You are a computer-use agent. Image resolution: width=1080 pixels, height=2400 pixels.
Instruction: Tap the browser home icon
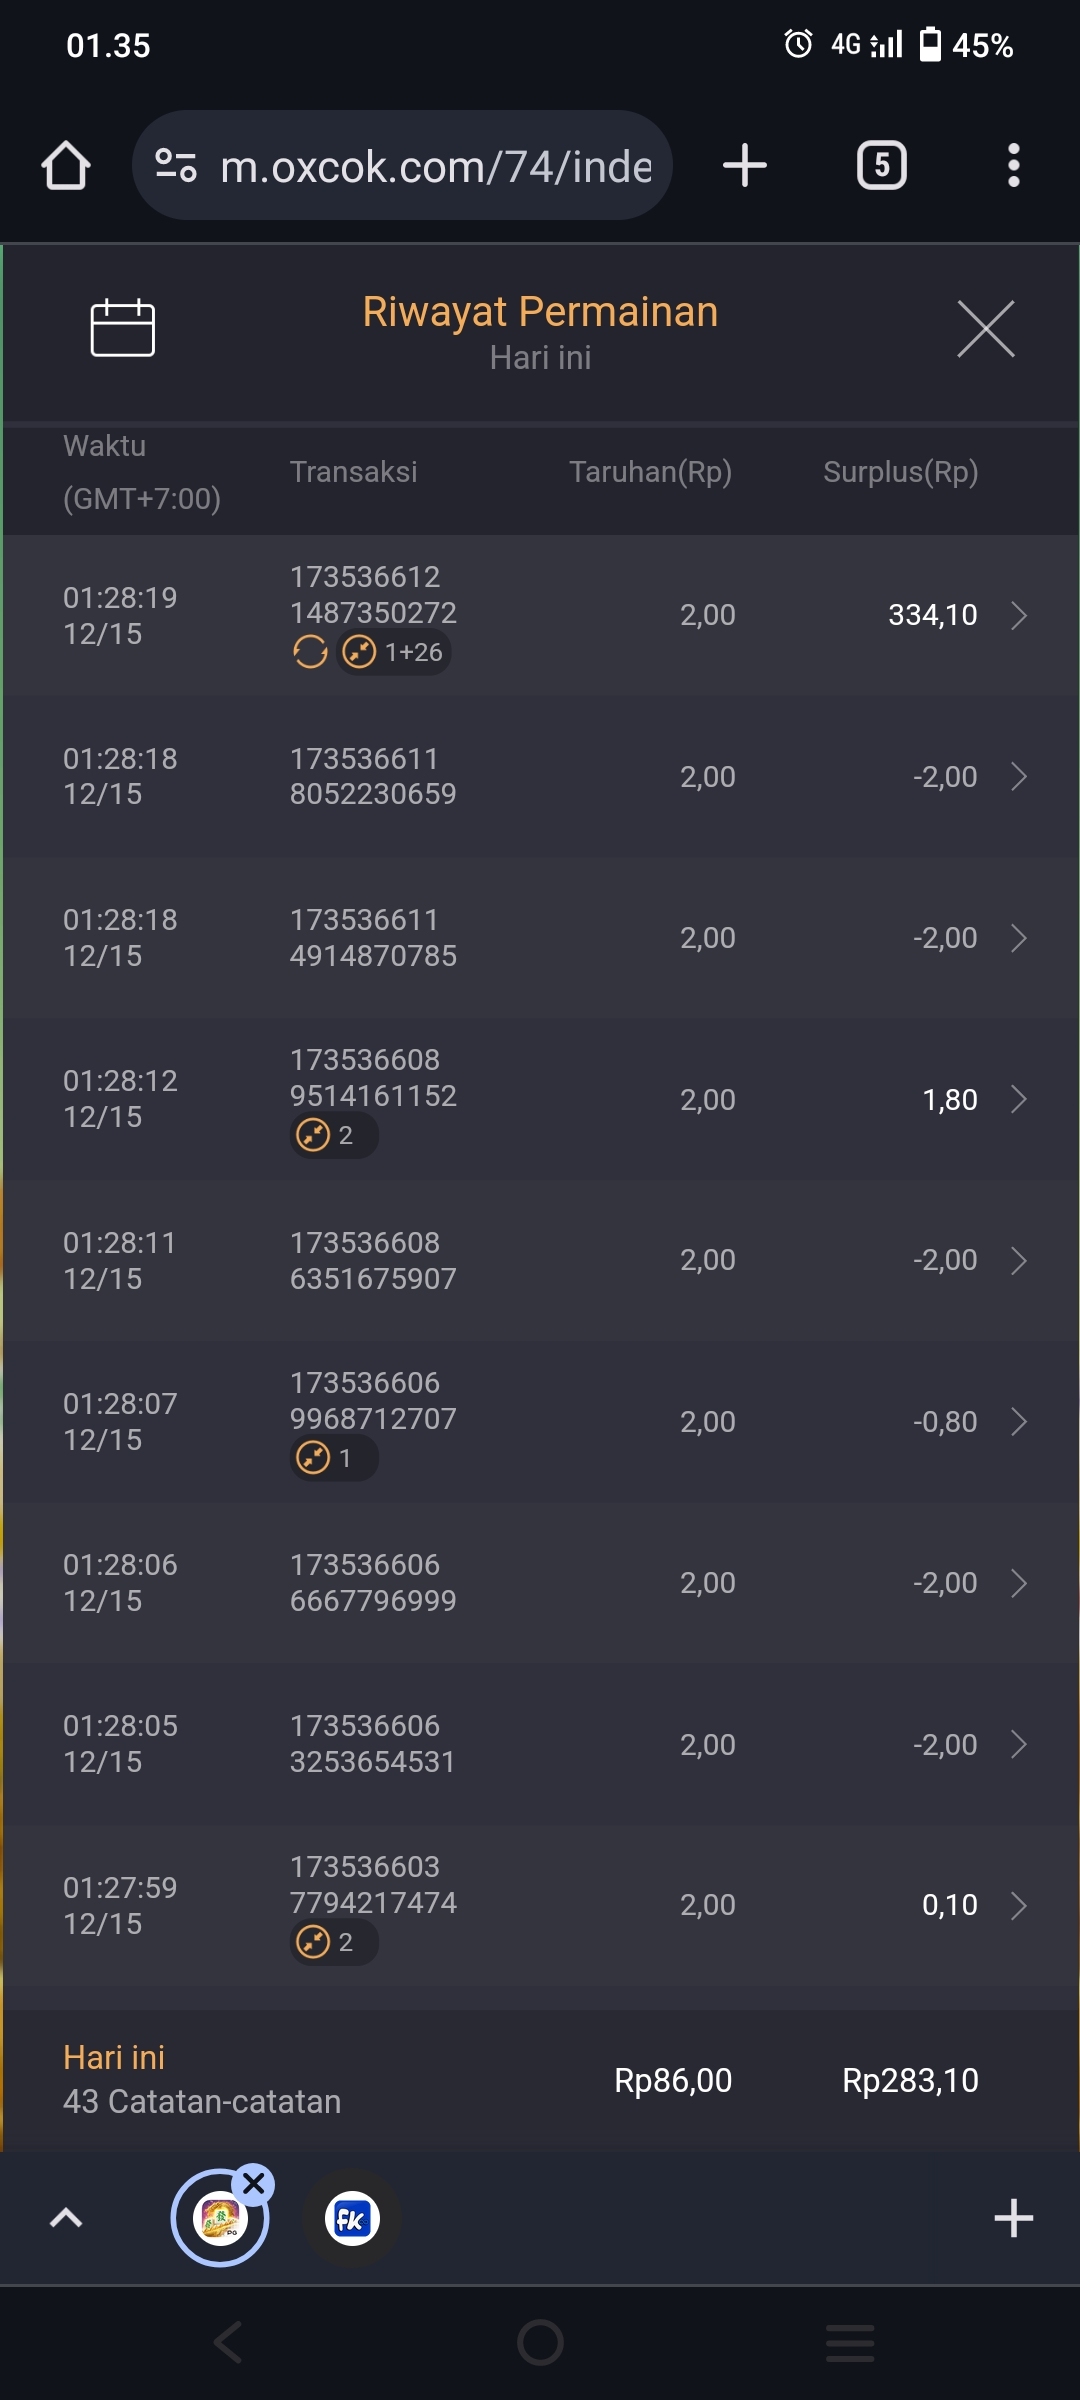point(66,165)
